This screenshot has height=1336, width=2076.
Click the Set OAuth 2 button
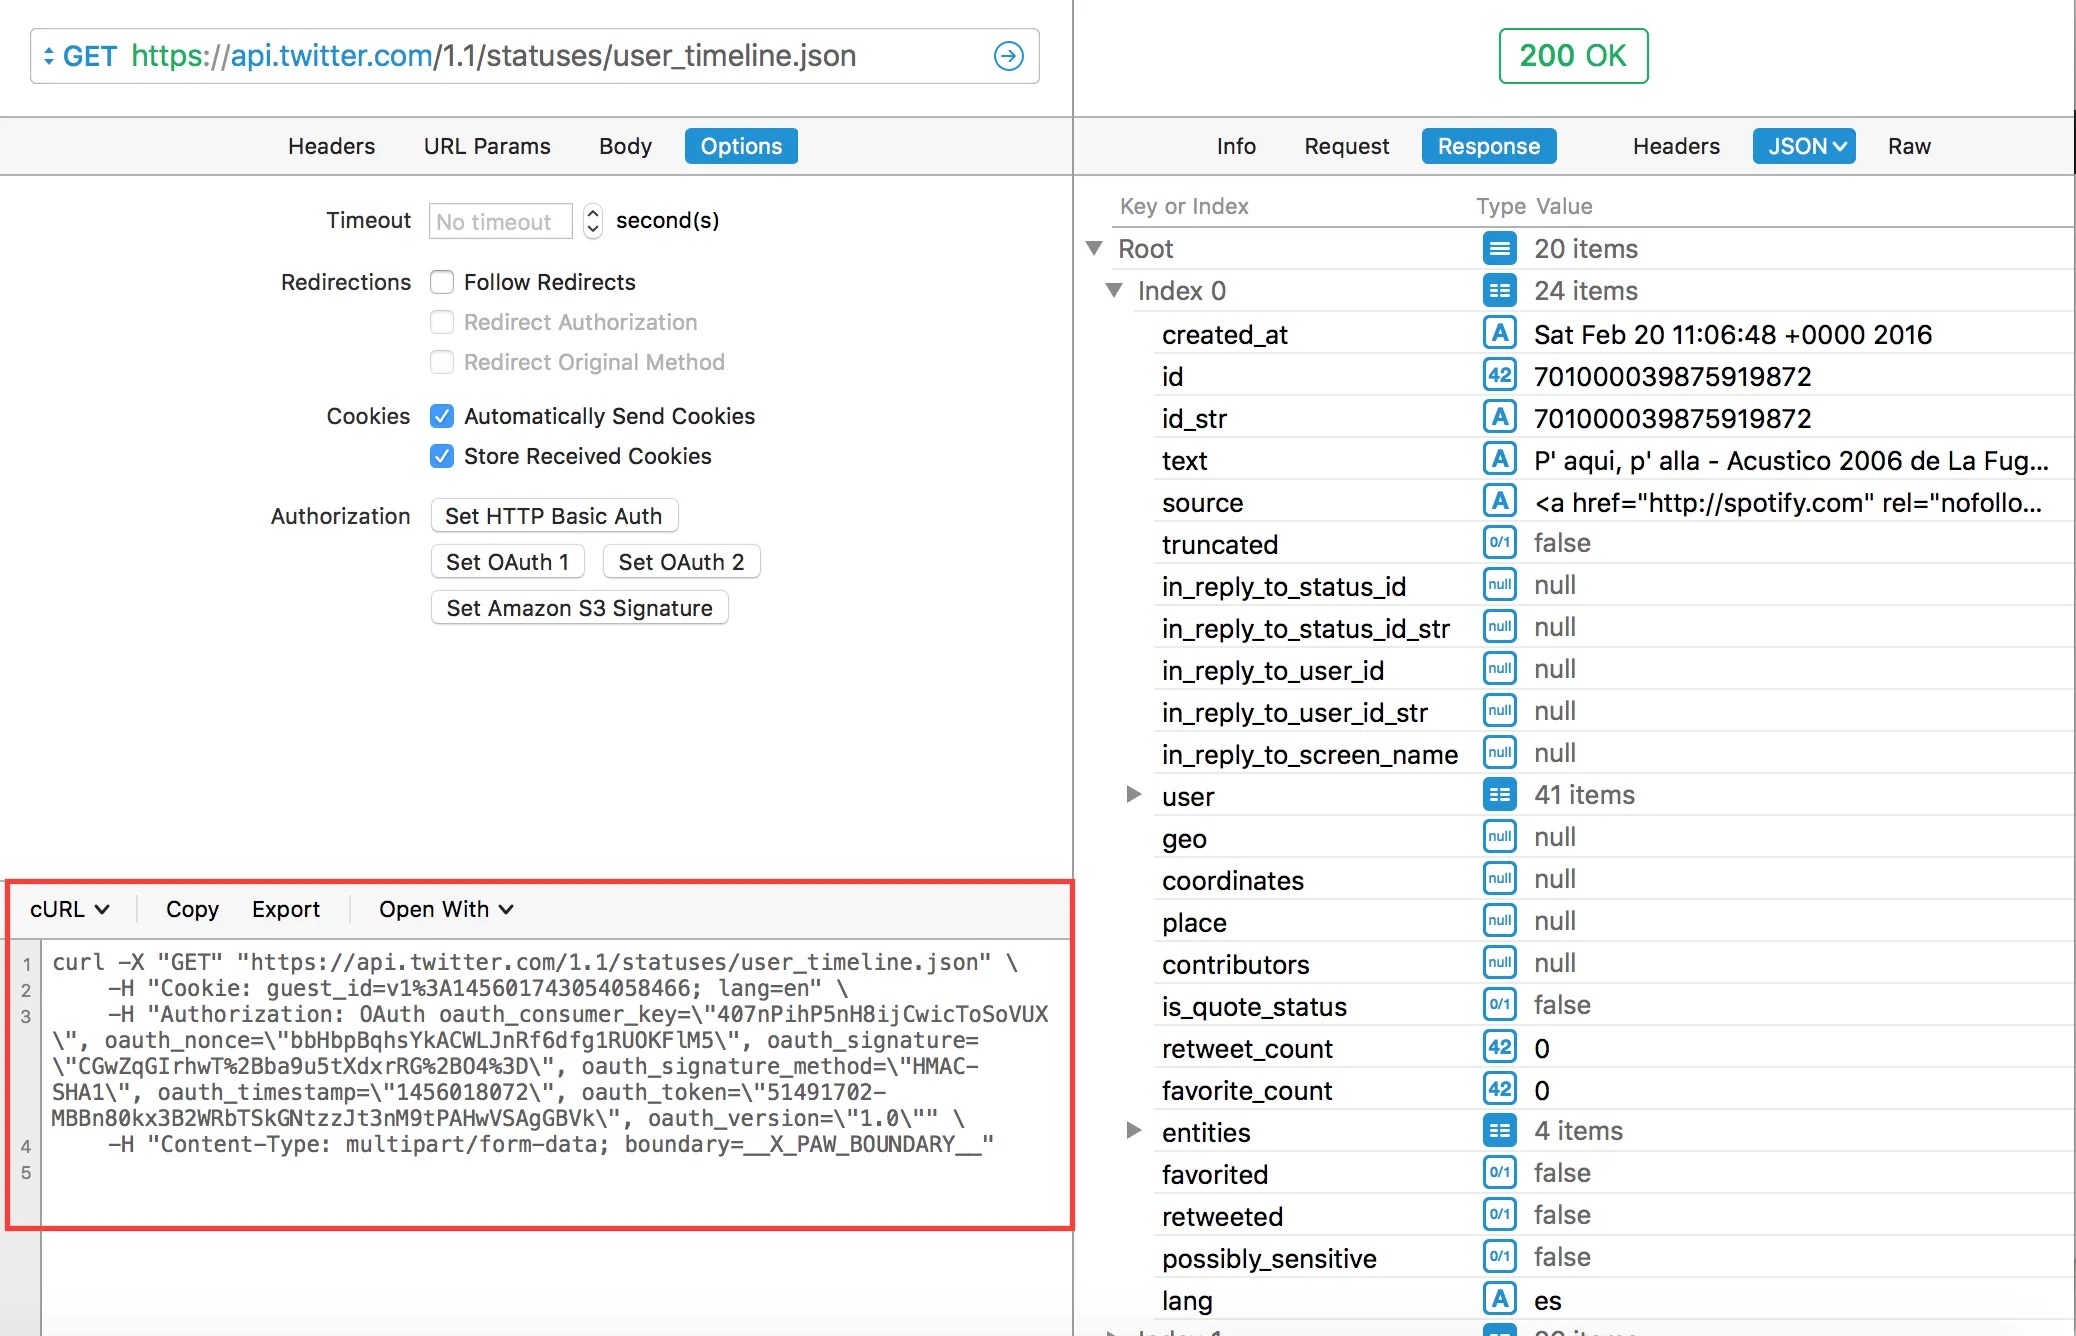681,562
